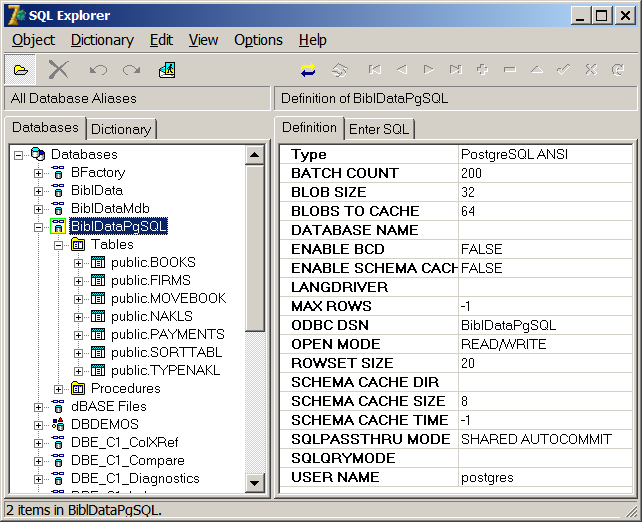Click the Delete (X) toolbar icon

[x=59, y=70]
